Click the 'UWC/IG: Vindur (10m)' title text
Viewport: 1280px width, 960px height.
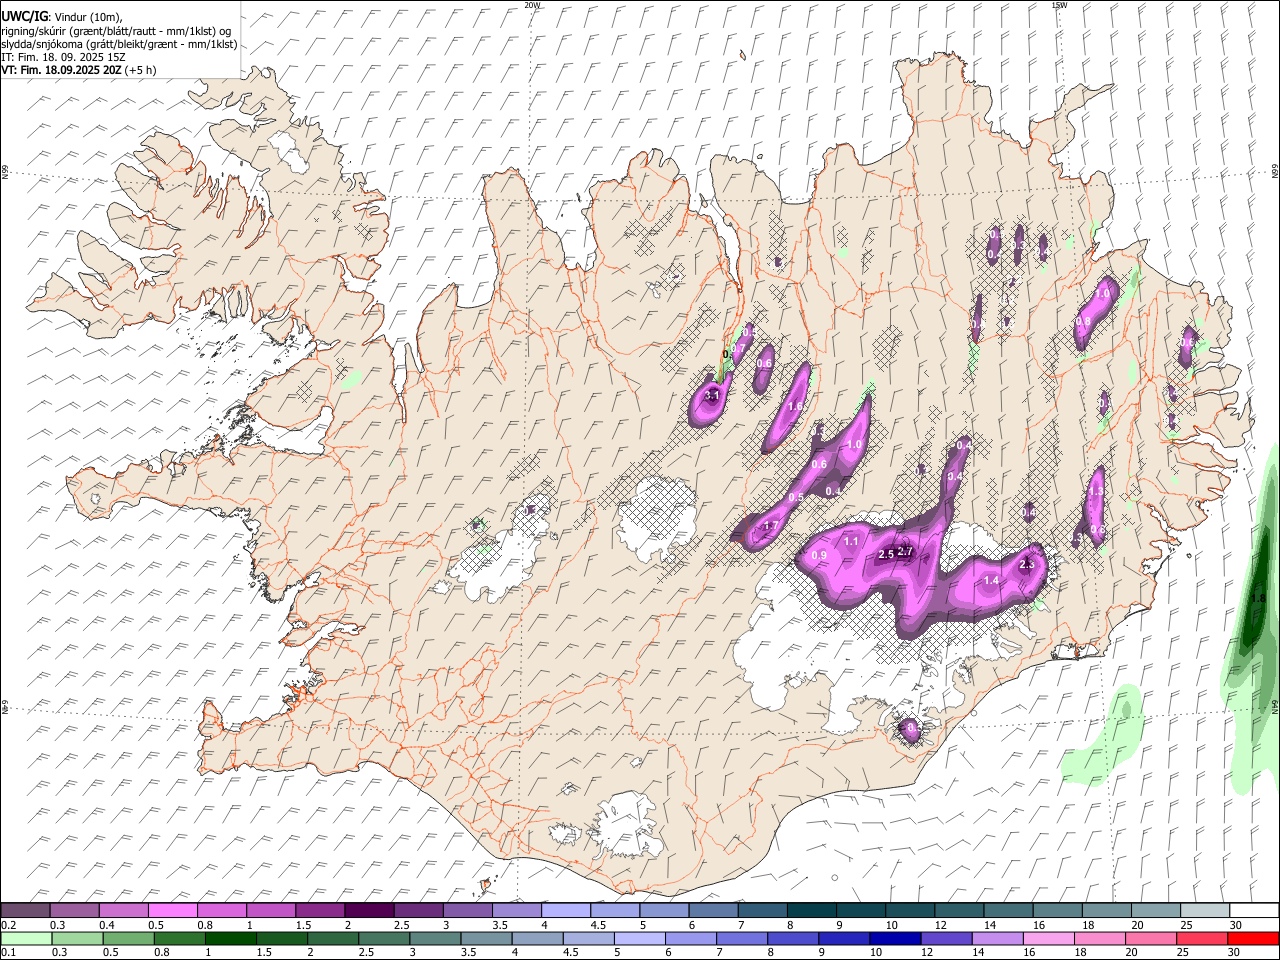tap(62, 17)
